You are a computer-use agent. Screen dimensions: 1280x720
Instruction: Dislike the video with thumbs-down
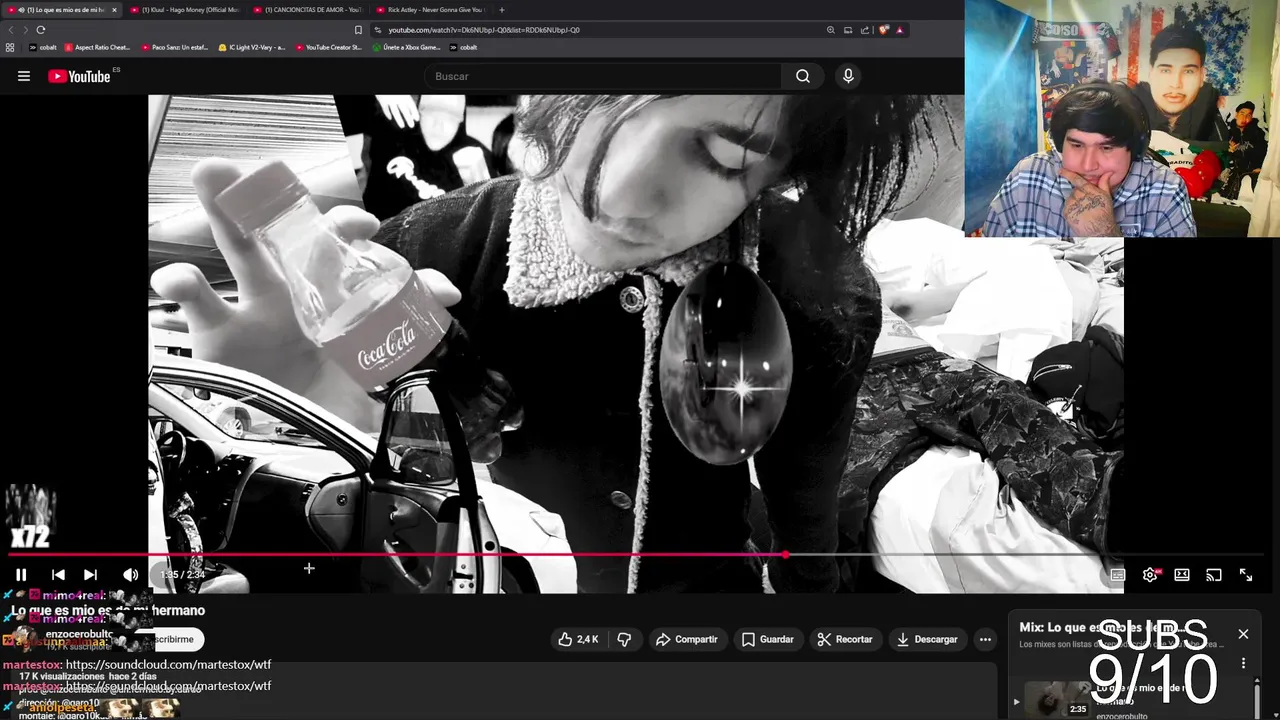[x=624, y=639]
